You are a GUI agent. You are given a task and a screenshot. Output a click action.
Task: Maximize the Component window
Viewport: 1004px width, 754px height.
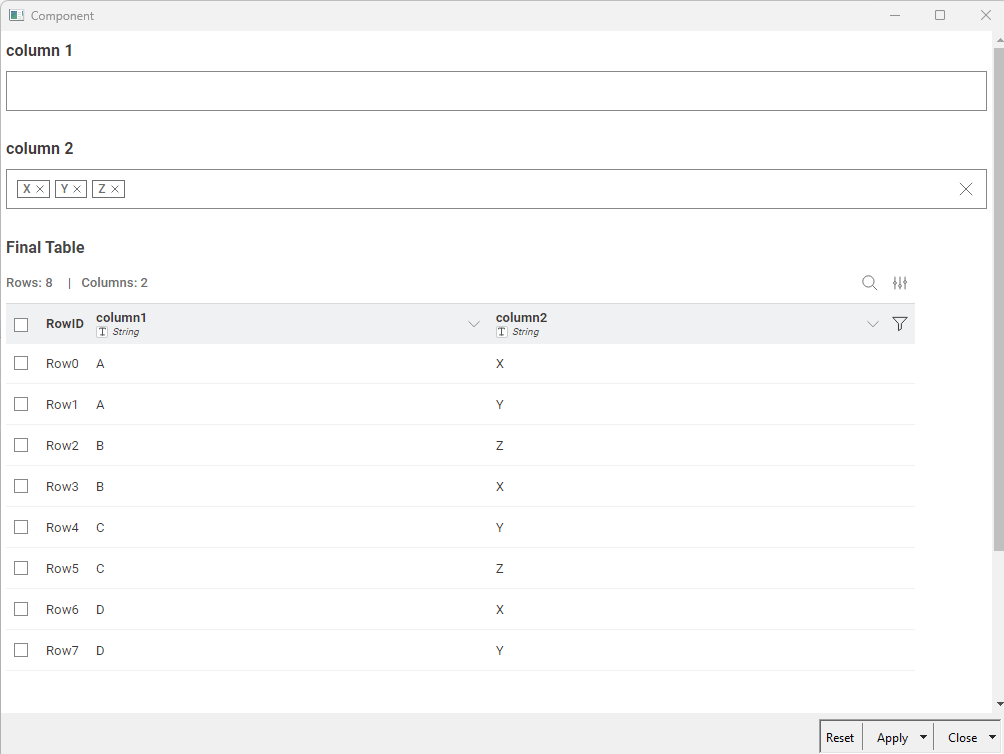click(940, 15)
